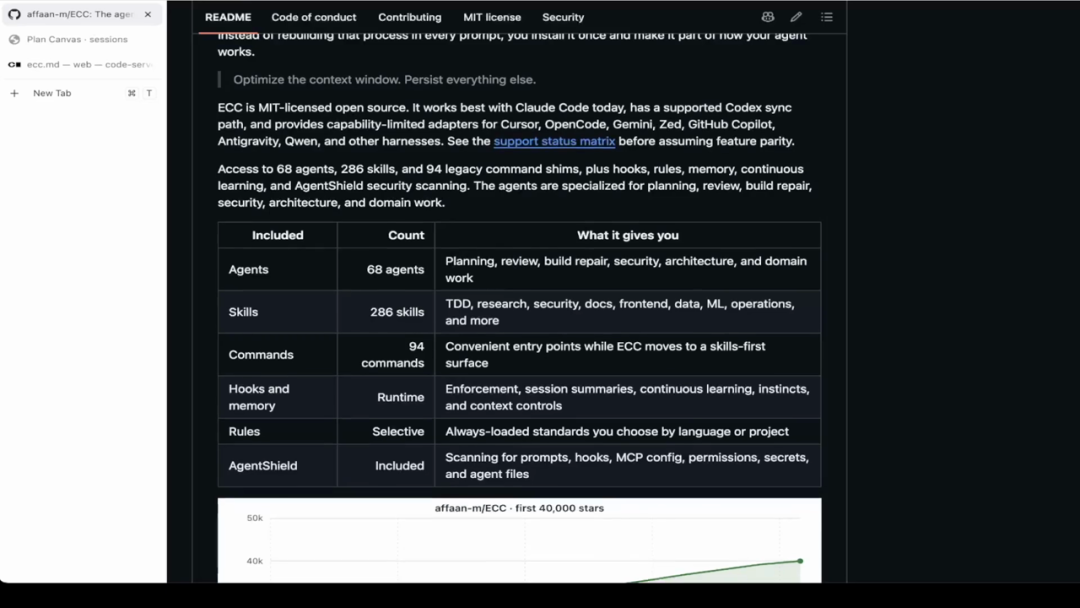Click the Included count cell for AgentShield
This screenshot has height=608, width=1080.
[x=386, y=466]
